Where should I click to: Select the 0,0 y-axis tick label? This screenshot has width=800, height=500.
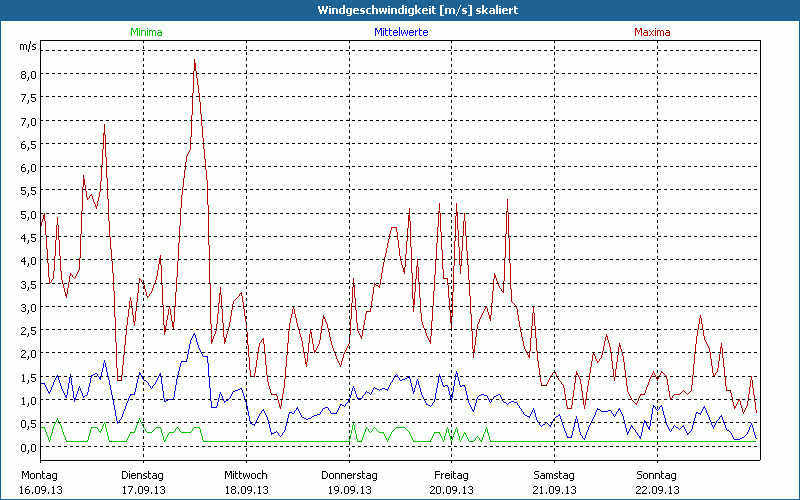(28, 447)
